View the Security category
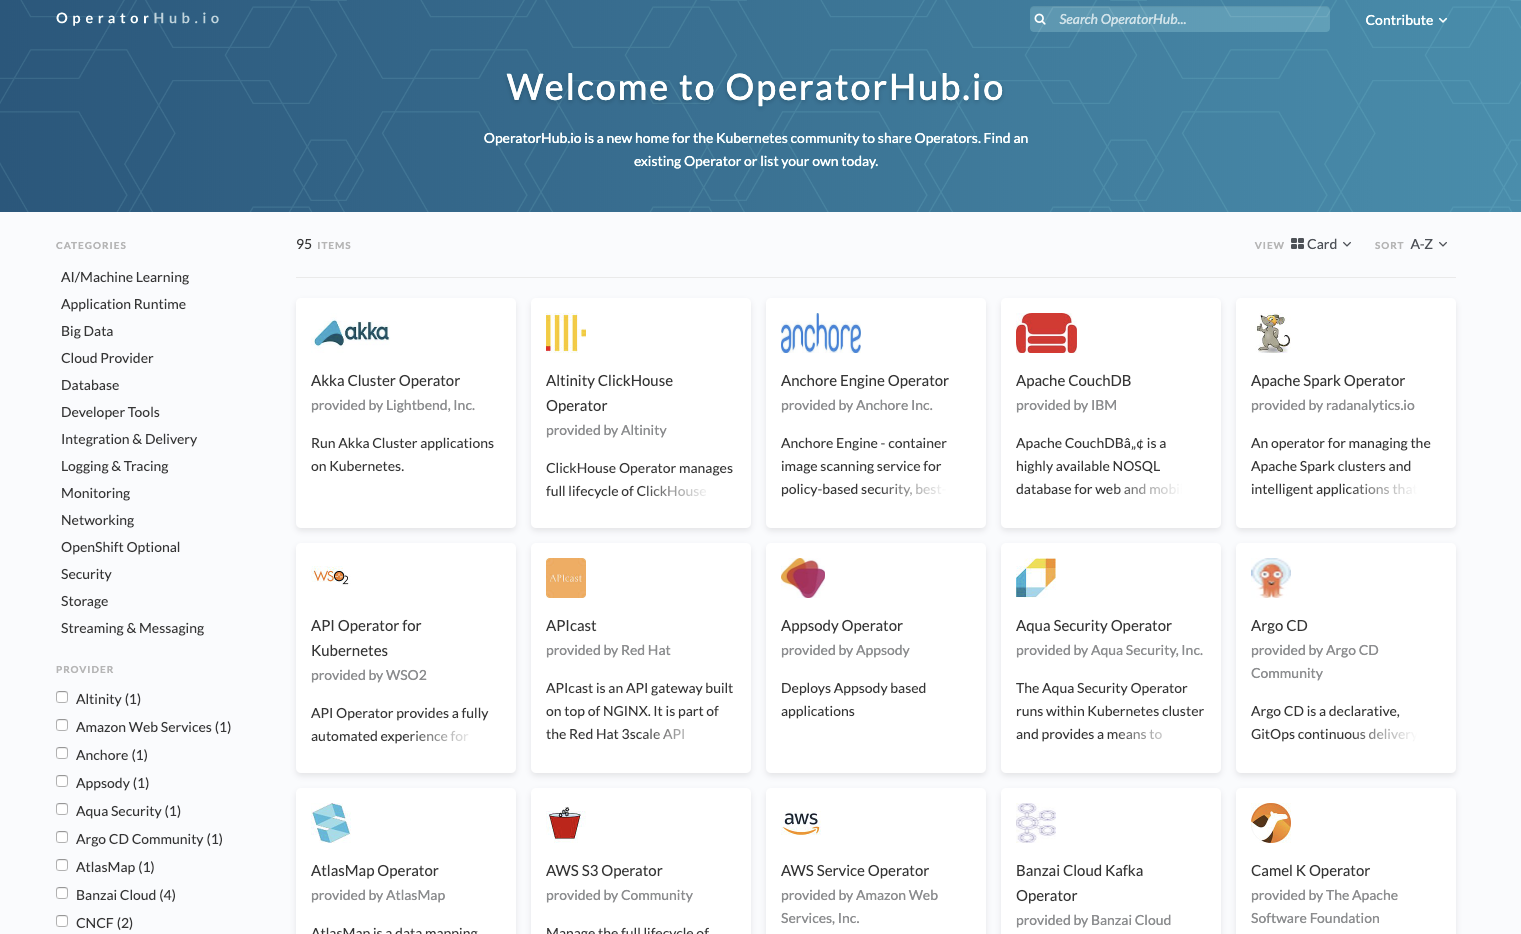This screenshot has height=934, width=1521. coord(86,574)
